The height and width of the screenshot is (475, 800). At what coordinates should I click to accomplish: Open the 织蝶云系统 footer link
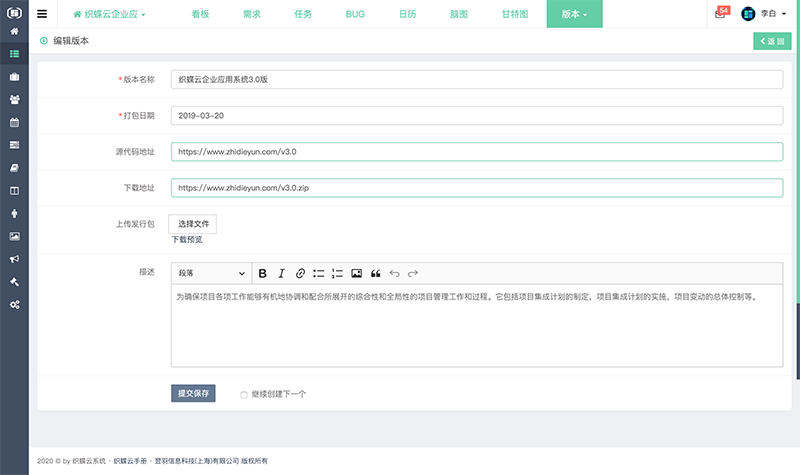coord(89,461)
